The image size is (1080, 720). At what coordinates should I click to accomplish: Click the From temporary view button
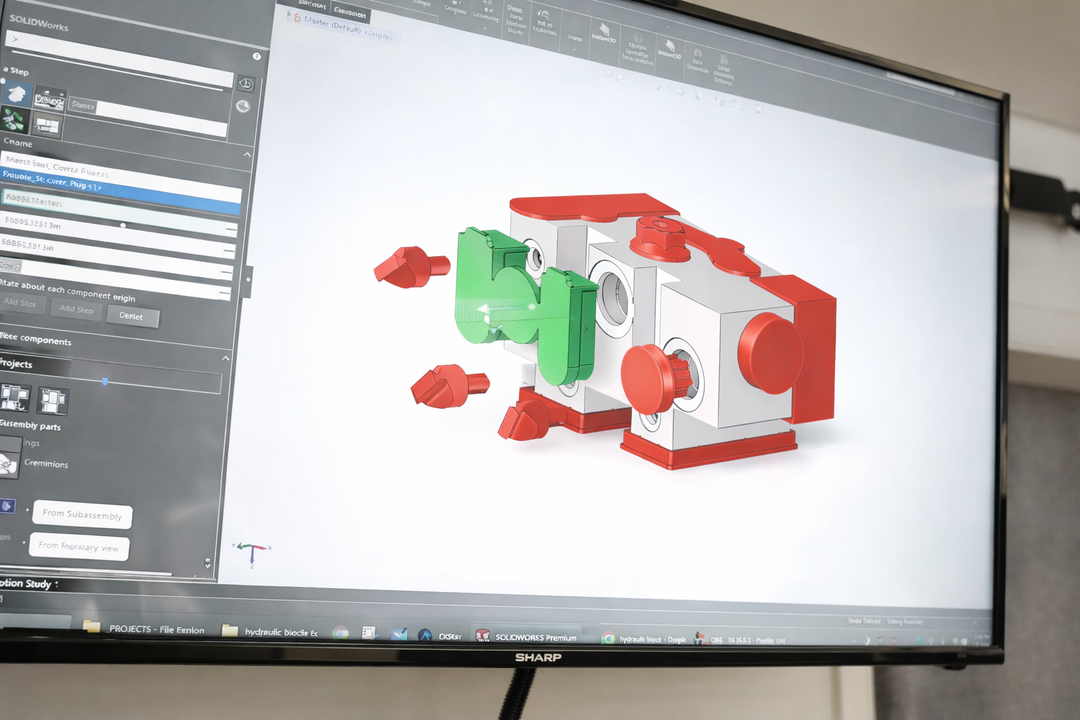[x=79, y=547]
